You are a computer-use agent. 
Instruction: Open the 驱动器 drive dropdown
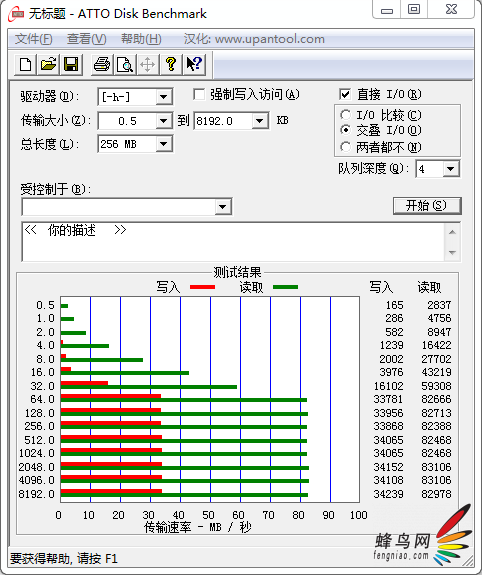pos(164,97)
